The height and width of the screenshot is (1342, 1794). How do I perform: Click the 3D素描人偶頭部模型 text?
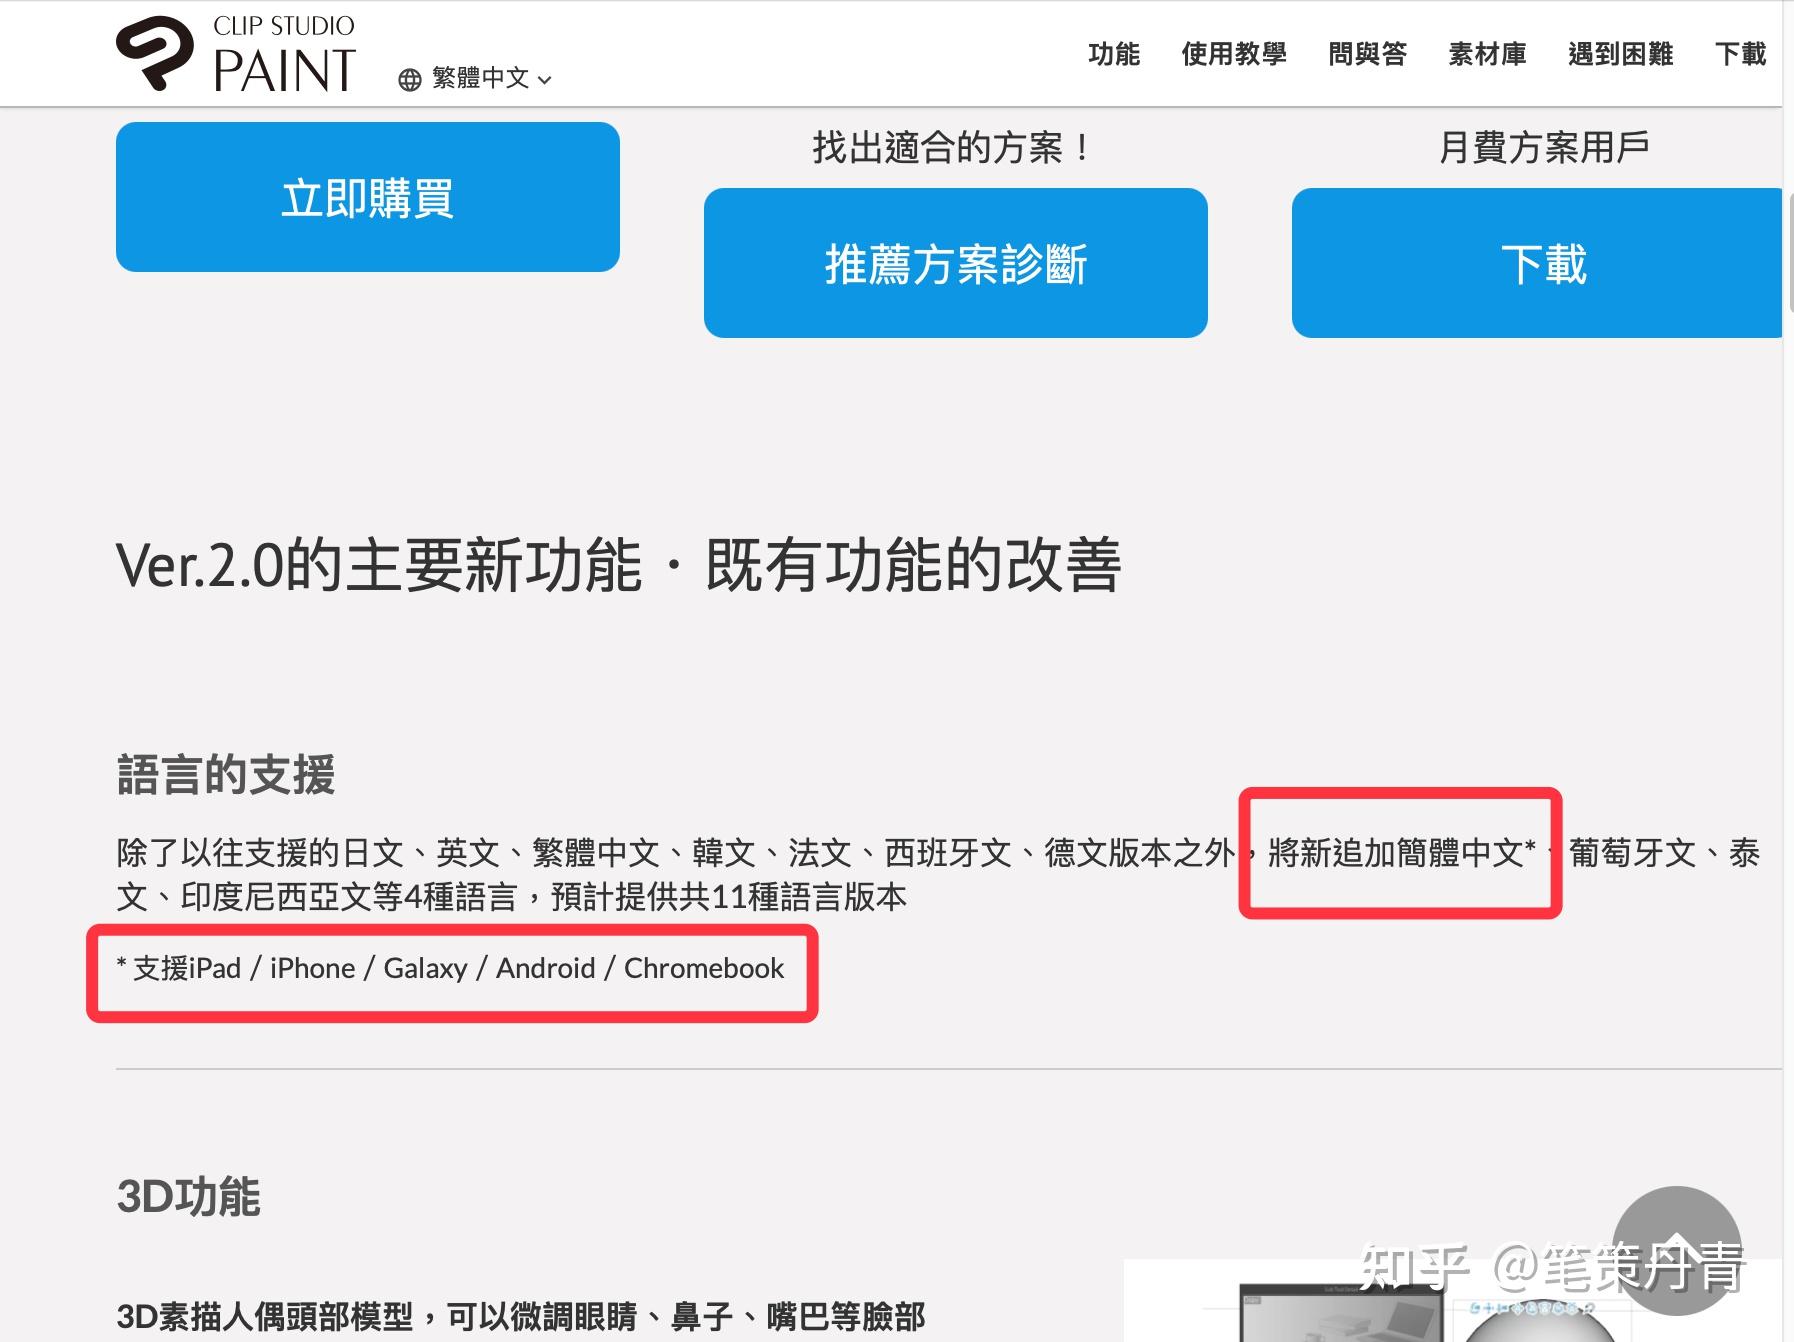tap(265, 1316)
